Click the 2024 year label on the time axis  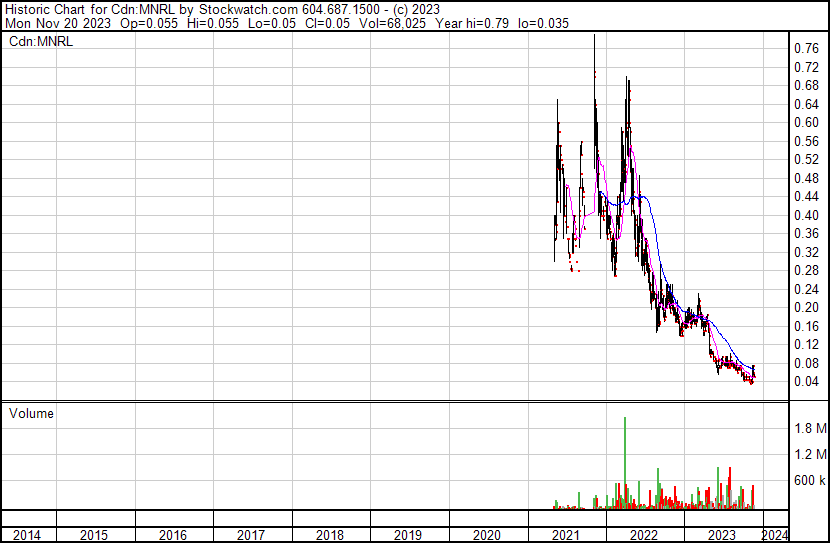coord(775,535)
